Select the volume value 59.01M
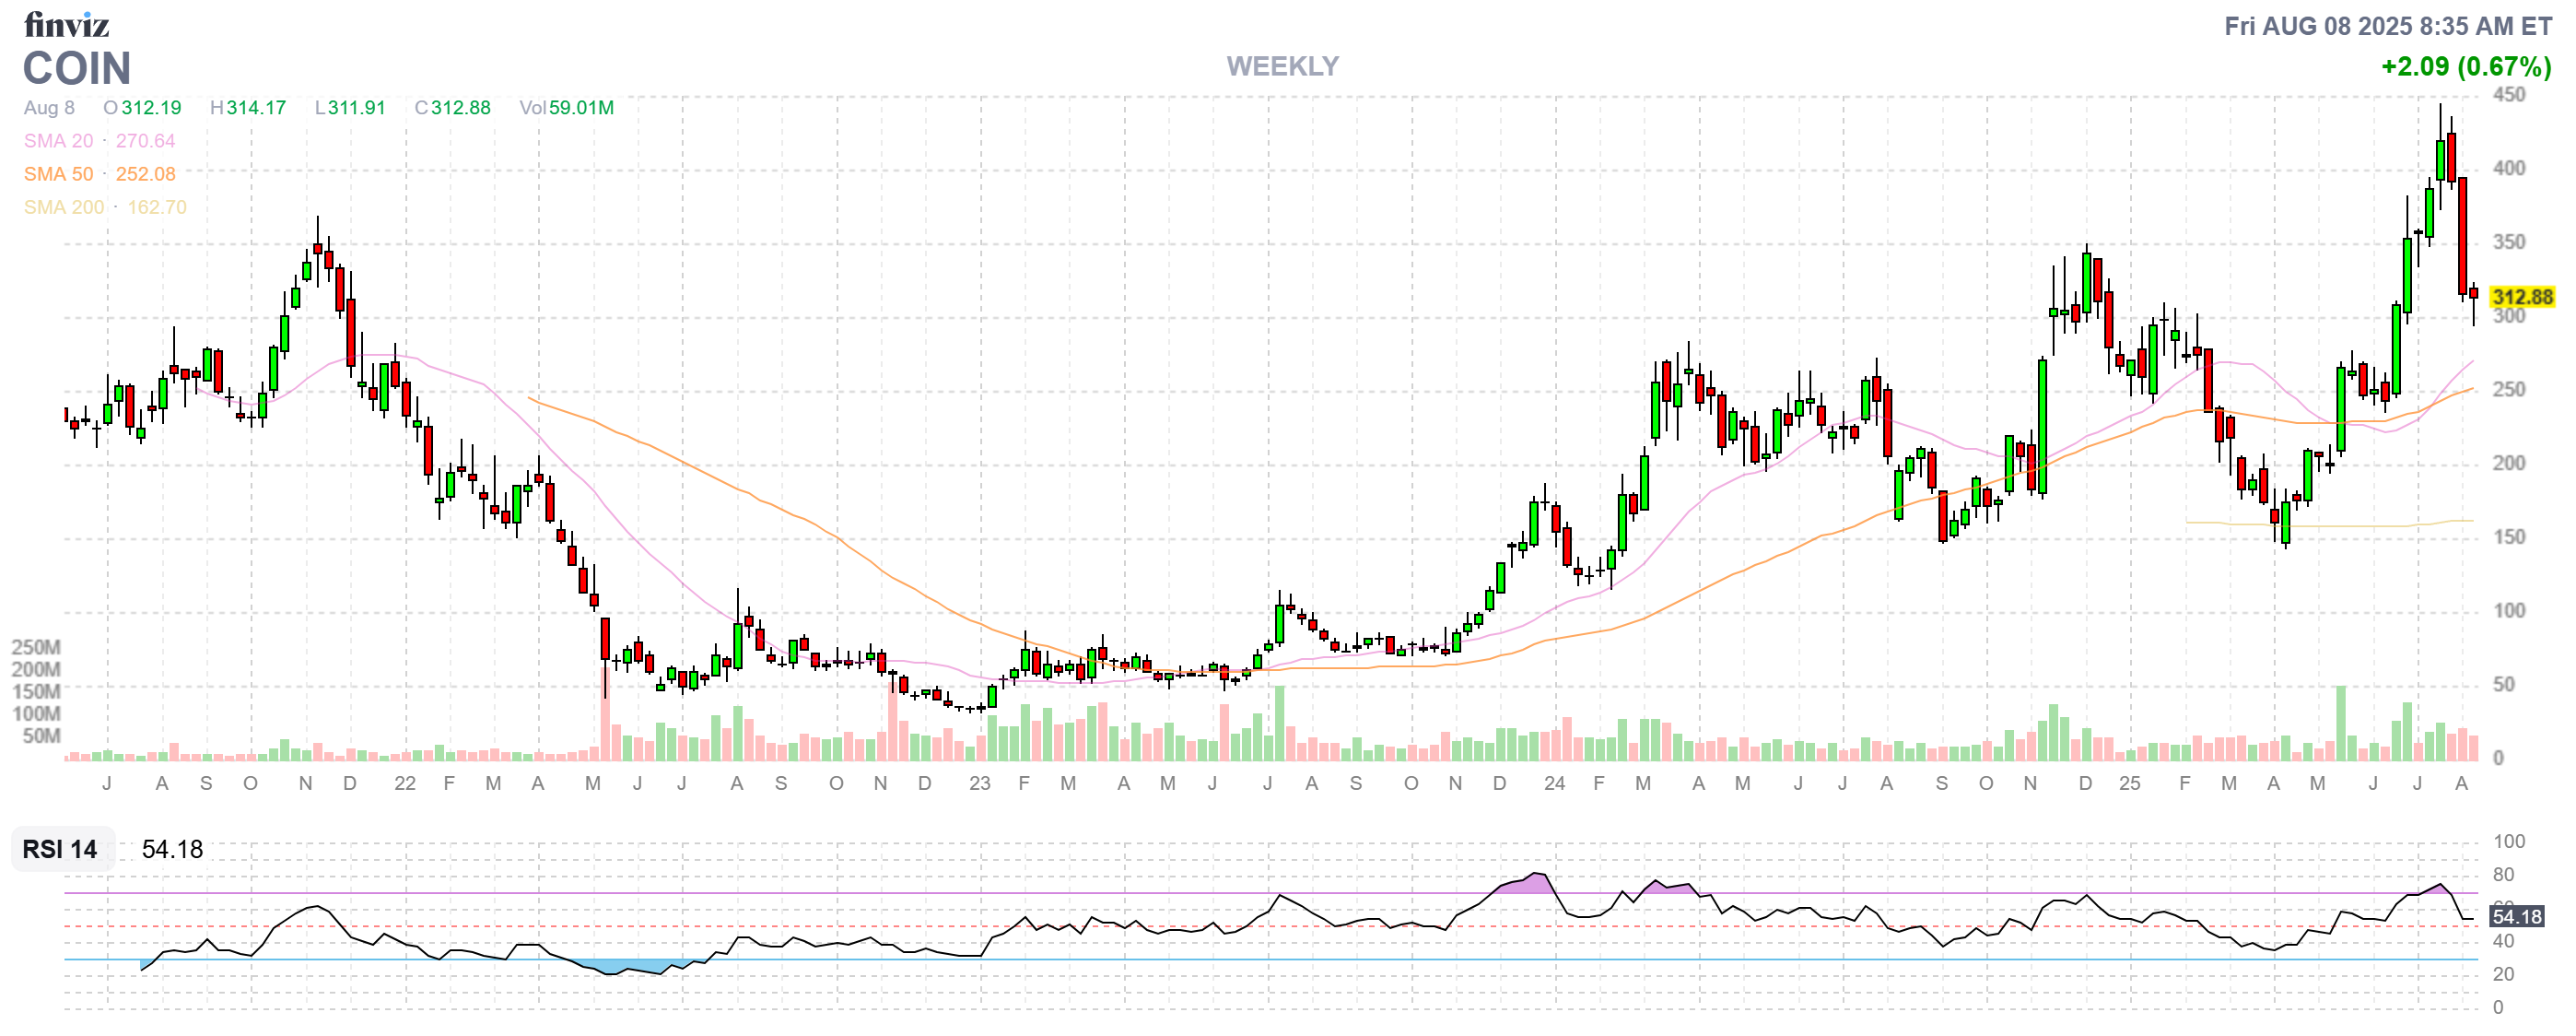This screenshot has height=1036, width=2576. coord(581,108)
